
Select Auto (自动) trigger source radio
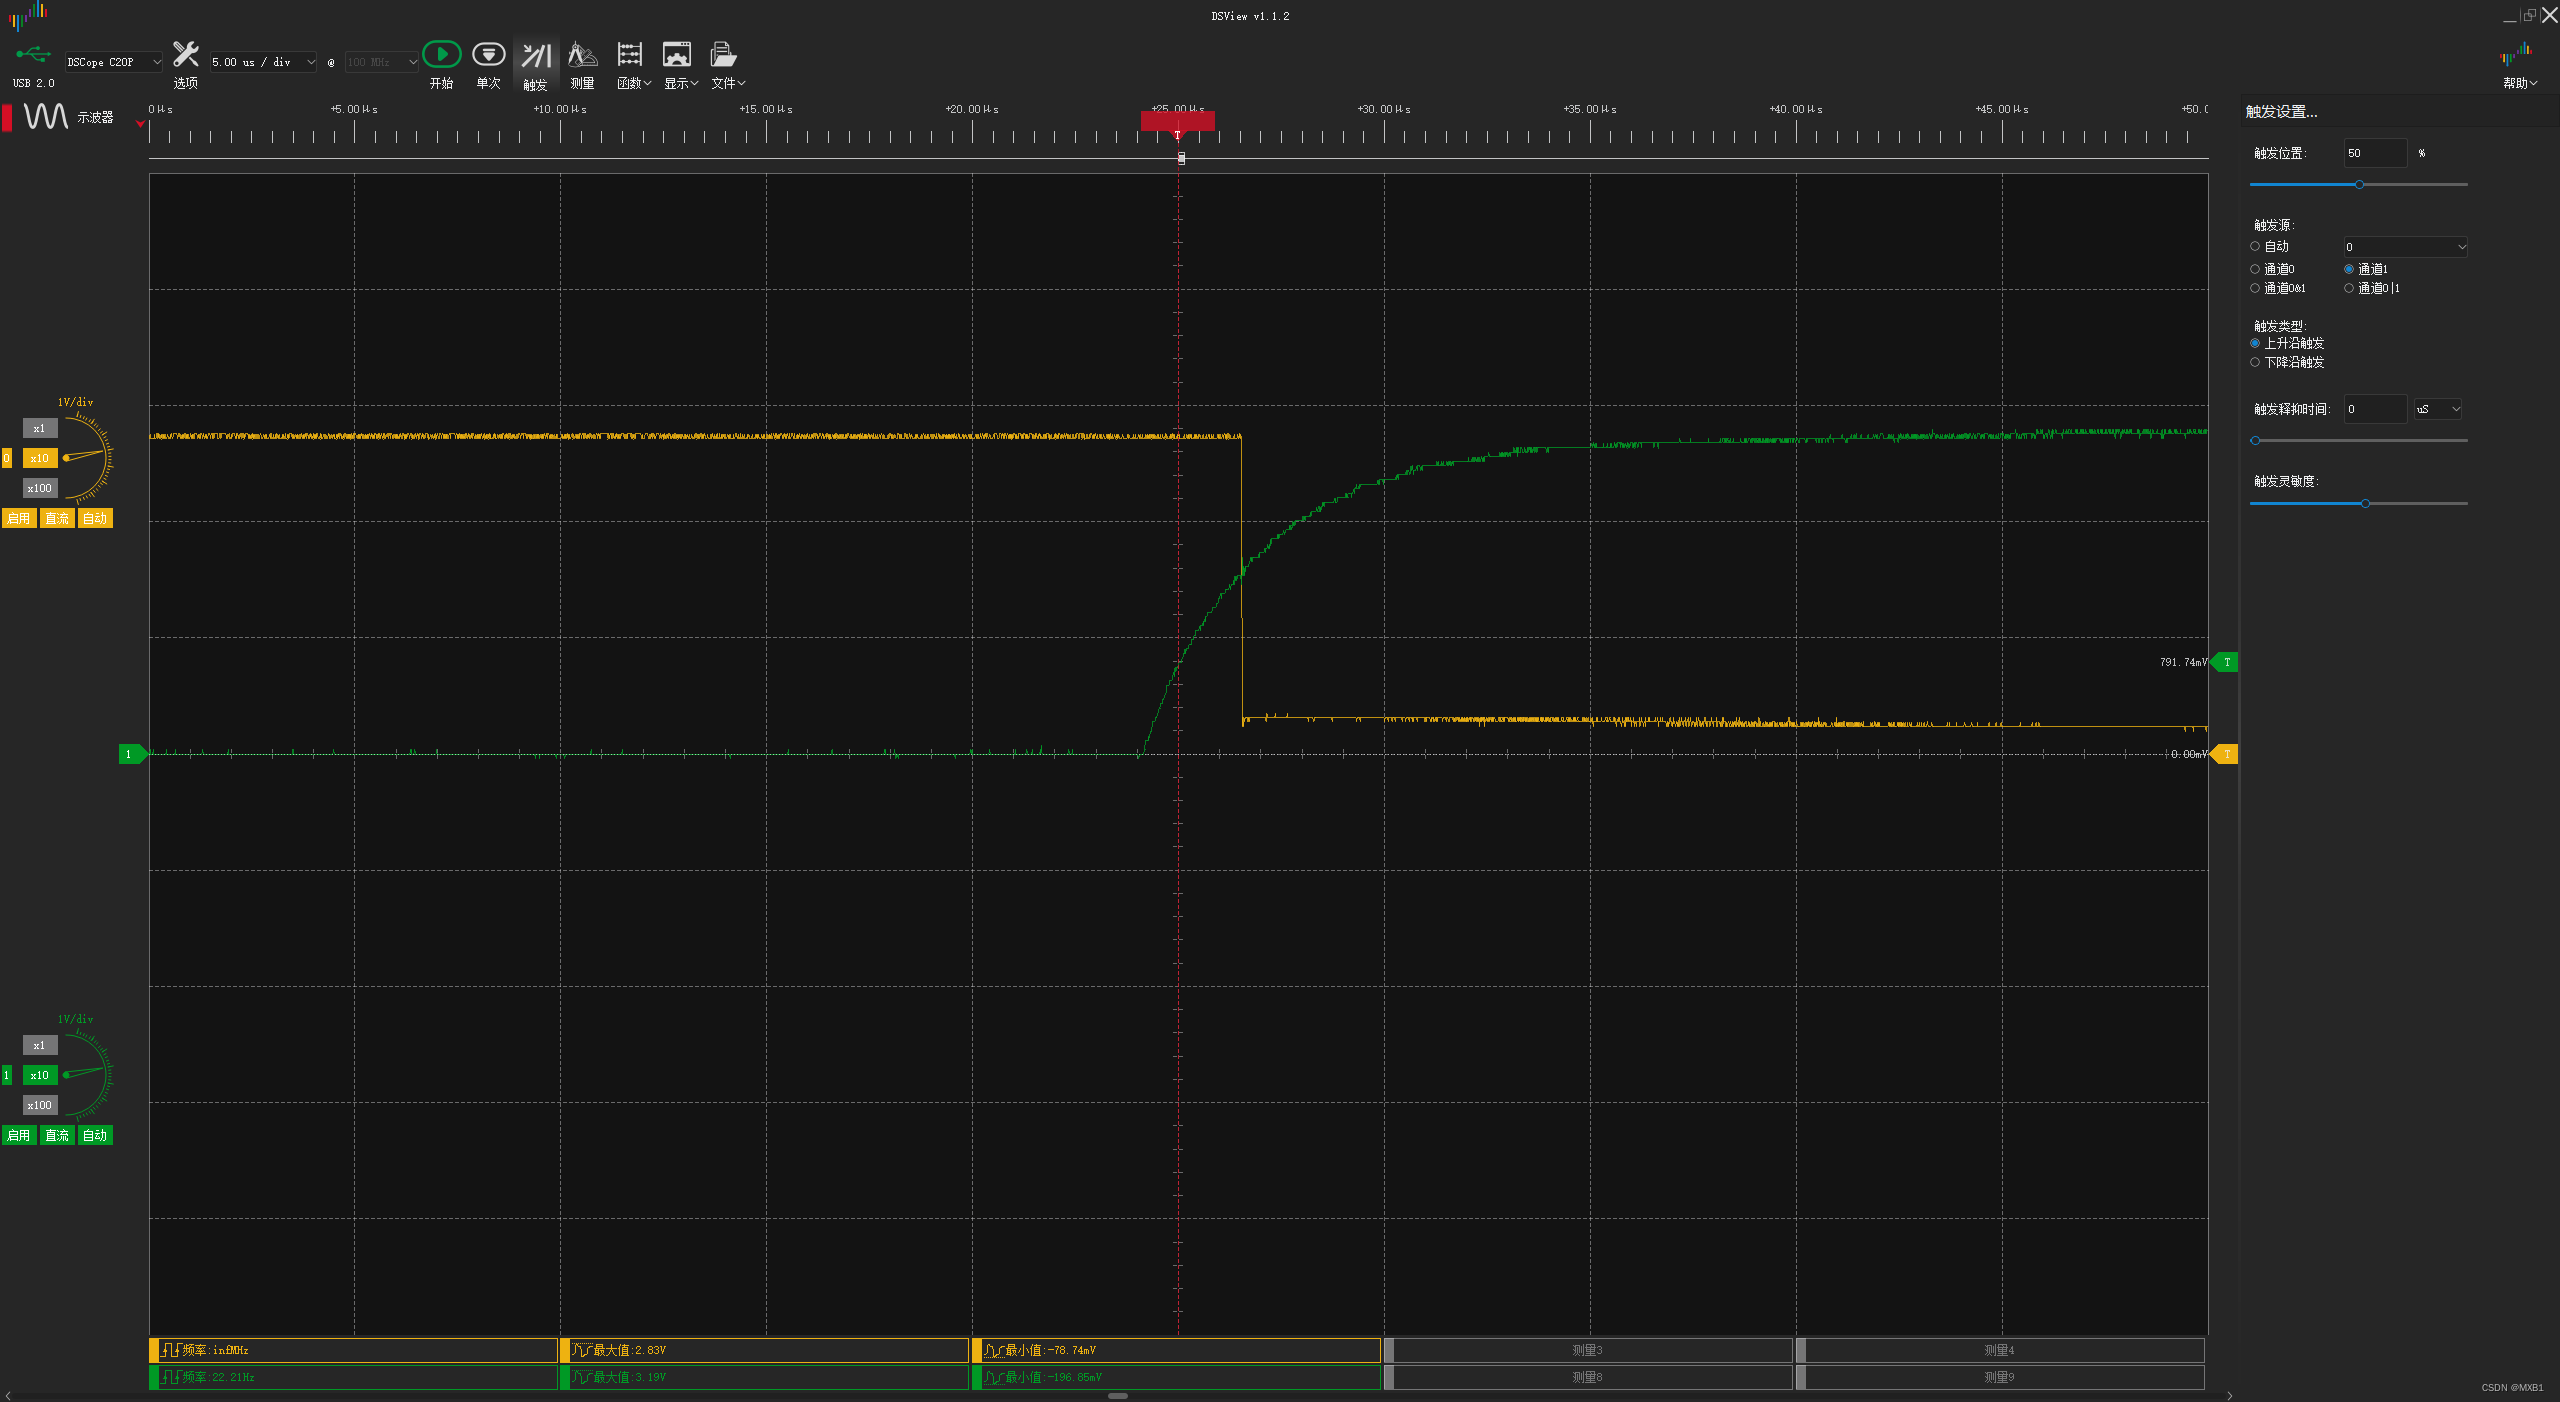coord(2255,246)
